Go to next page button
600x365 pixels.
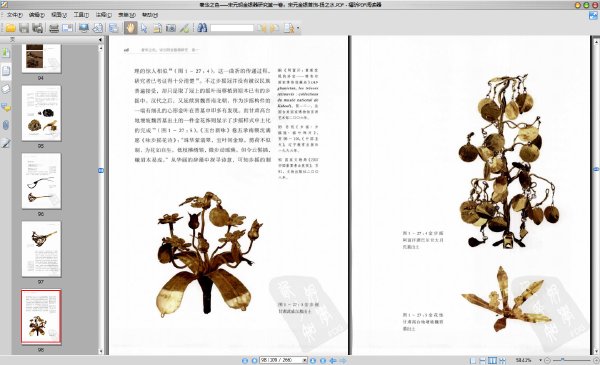[313, 360]
